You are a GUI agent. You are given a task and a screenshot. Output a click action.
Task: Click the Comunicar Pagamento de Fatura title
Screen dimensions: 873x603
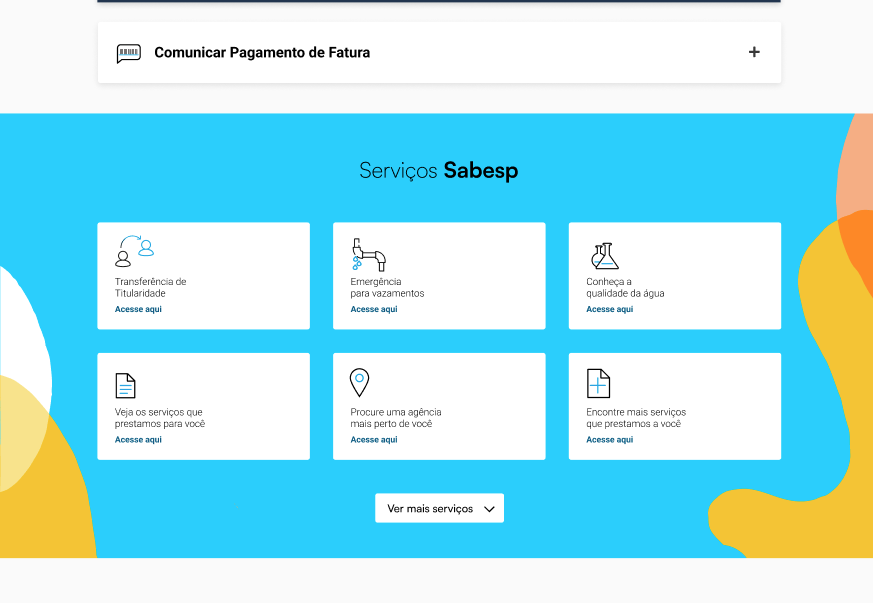(262, 53)
